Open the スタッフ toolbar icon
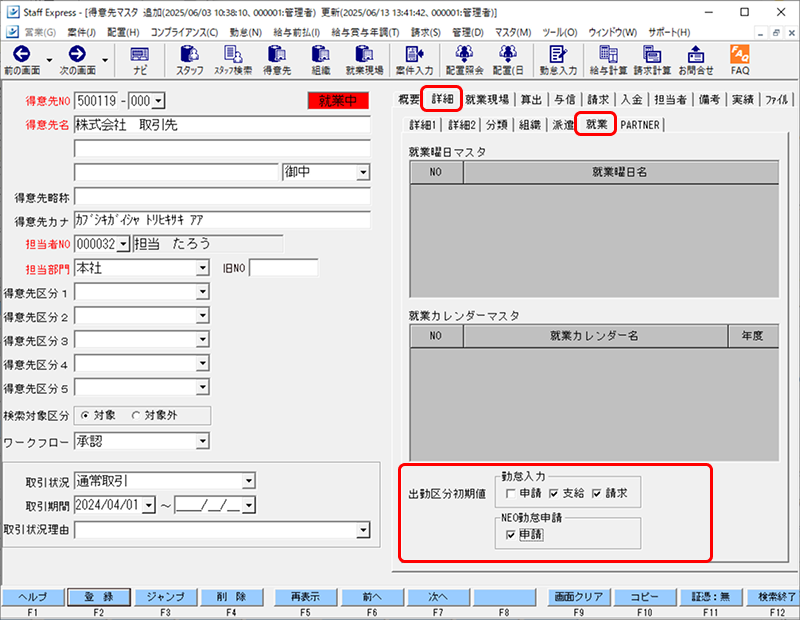Image resolution: width=800 pixels, height=620 pixels. [x=190, y=60]
